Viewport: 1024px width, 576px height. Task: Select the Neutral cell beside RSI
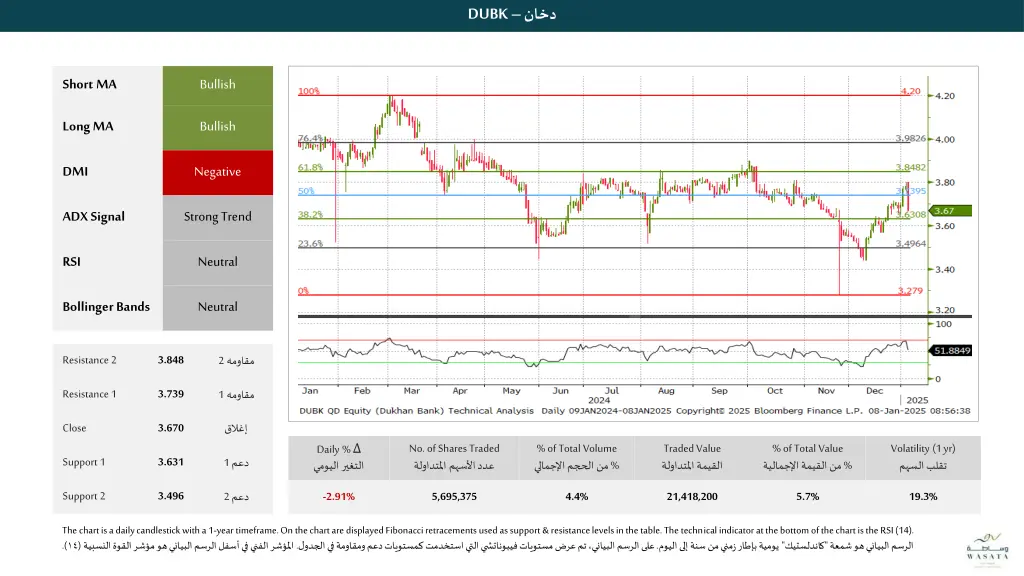(217, 263)
